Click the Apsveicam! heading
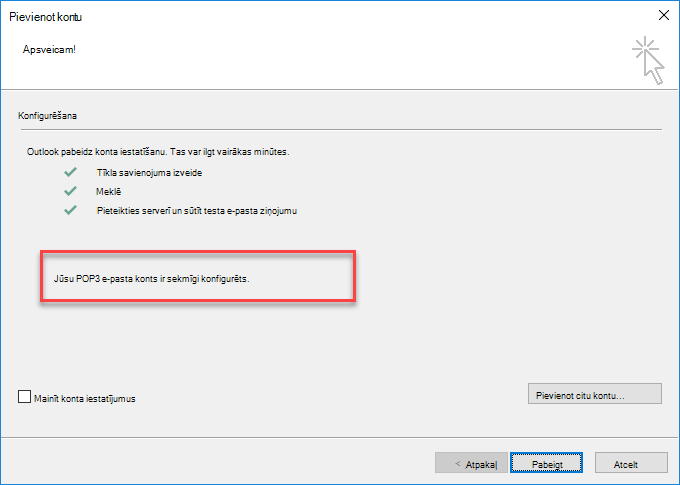 (49, 49)
